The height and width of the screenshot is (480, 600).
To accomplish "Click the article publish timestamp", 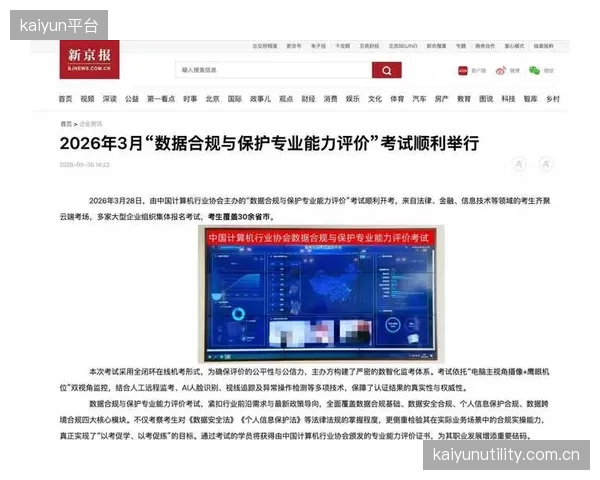I will (85, 165).
